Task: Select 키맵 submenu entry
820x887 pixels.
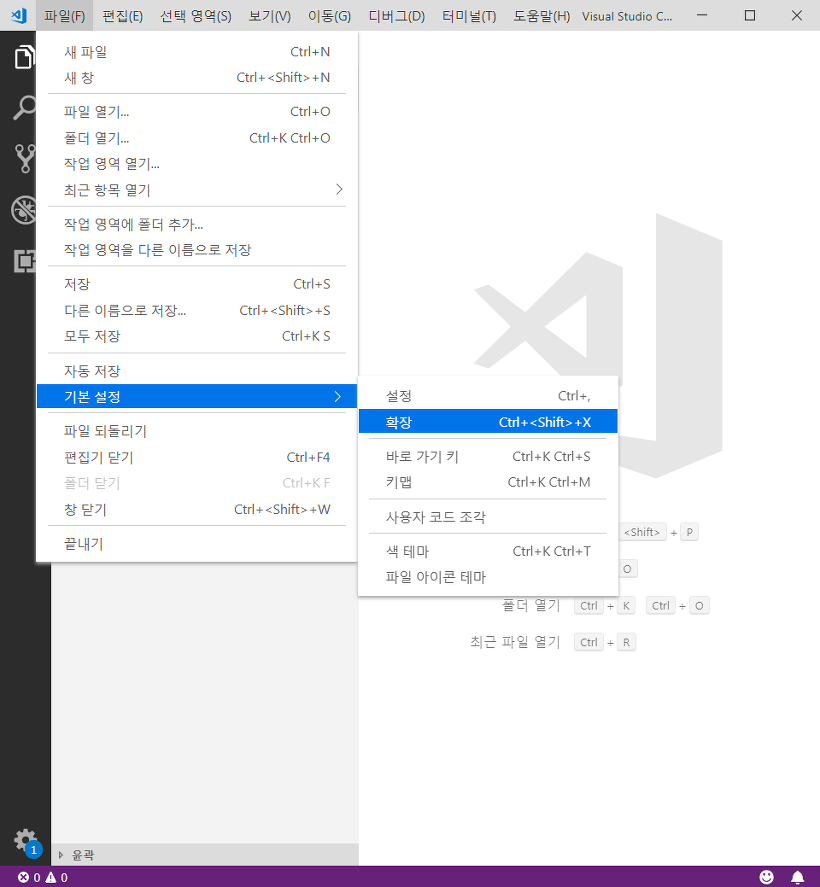Action: [488, 482]
